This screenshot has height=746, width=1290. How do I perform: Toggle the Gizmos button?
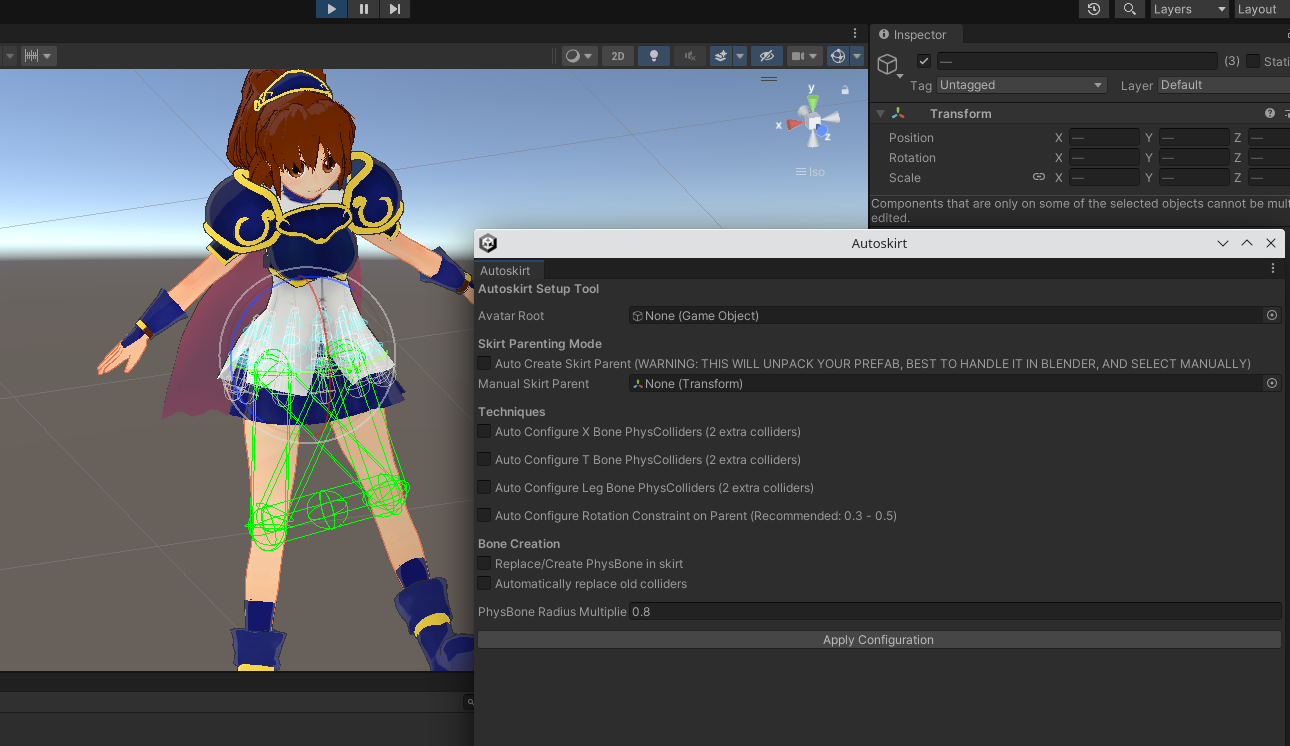[x=838, y=56]
